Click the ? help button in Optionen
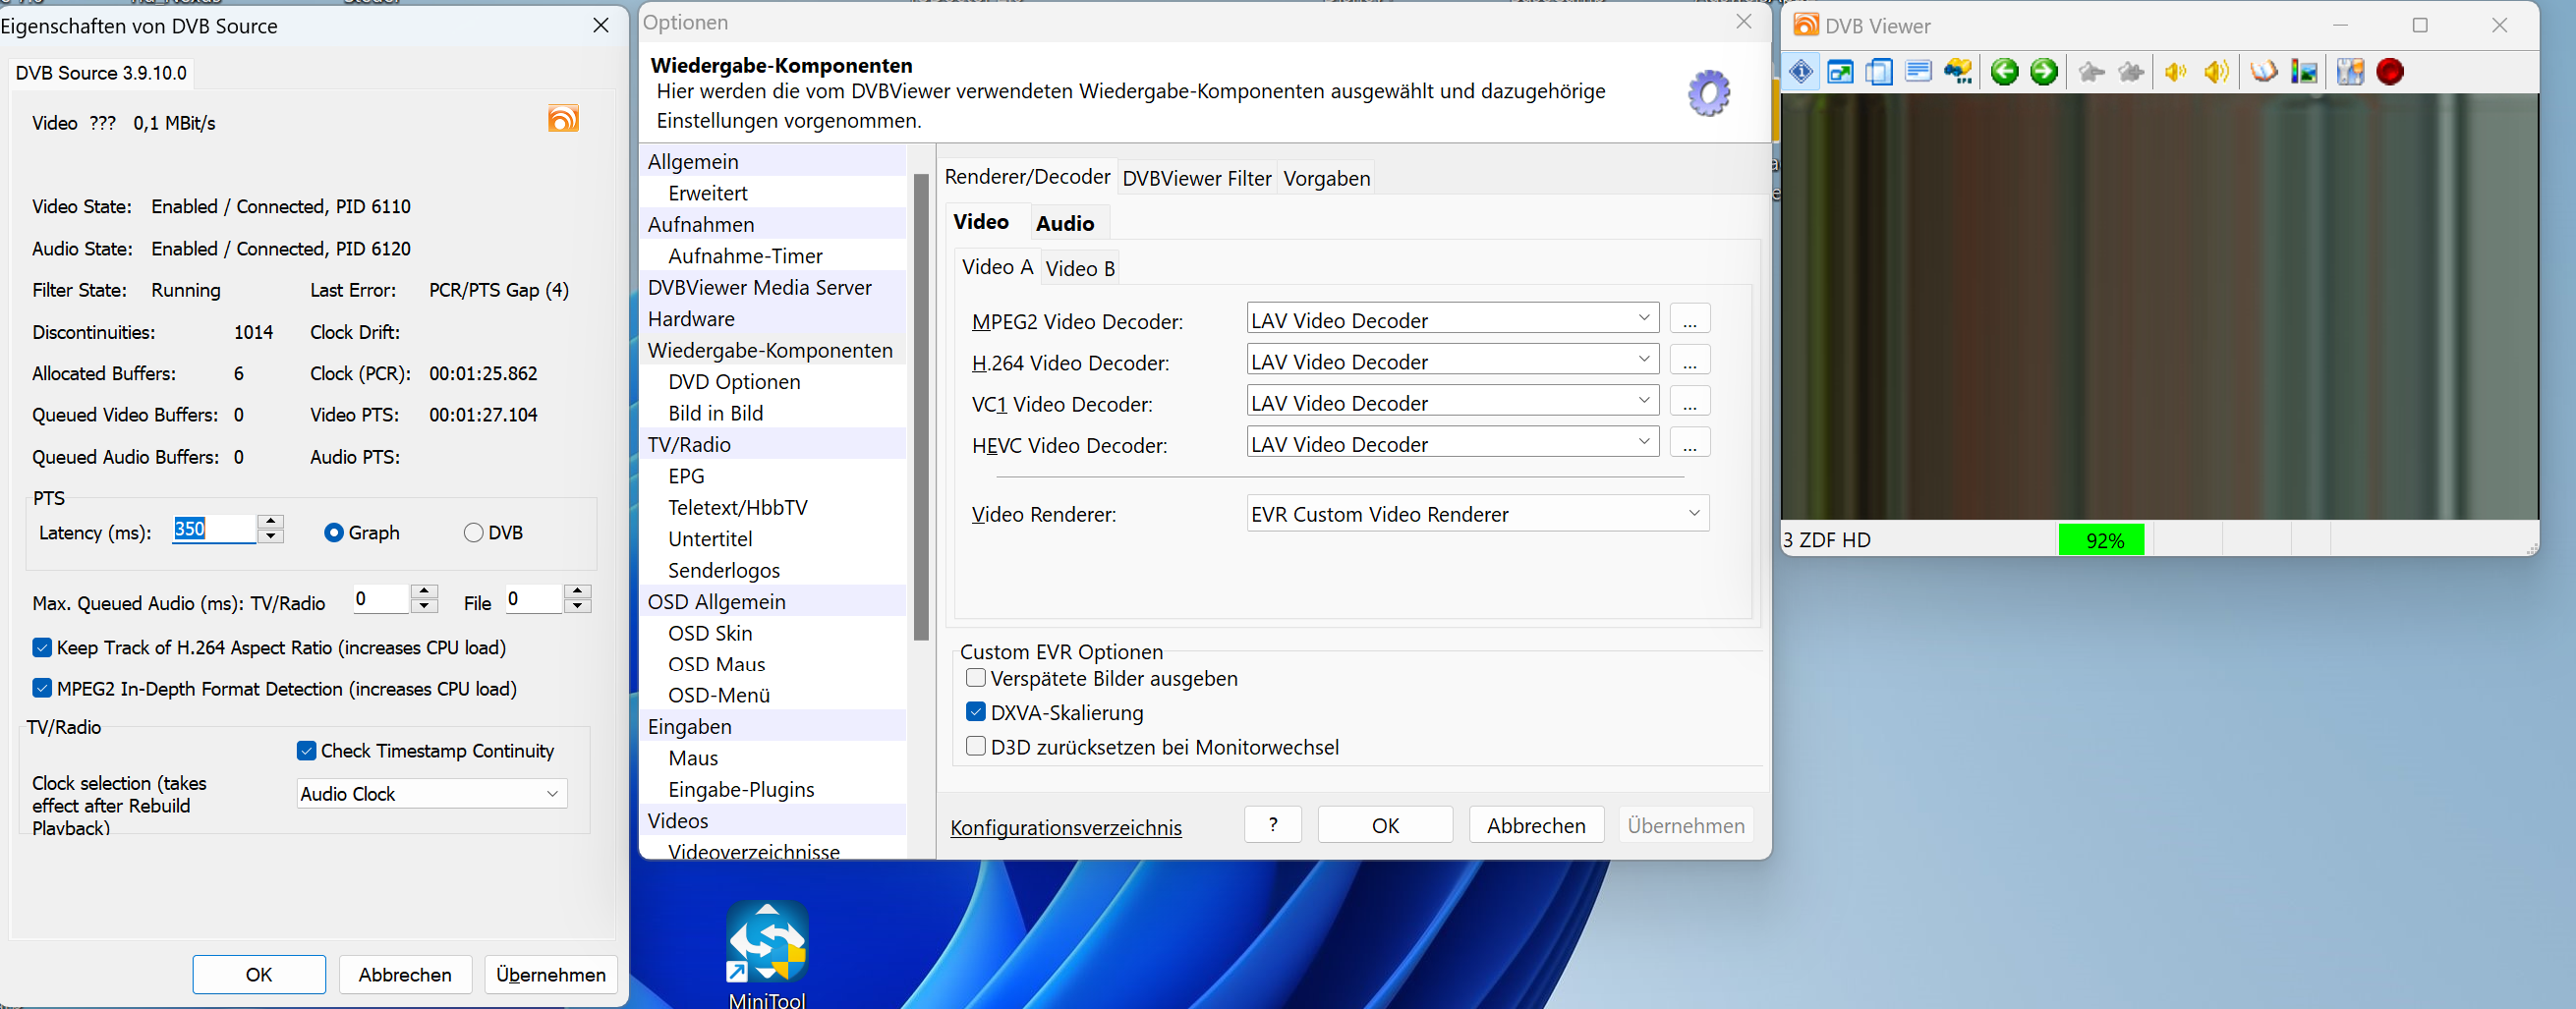The height and width of the screenshot is (1009, 2576). coord(1273,825)
